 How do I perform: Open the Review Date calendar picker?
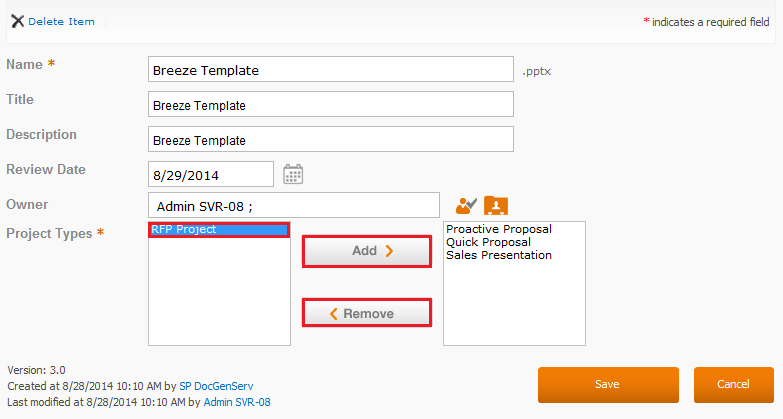[x=293, y=174]
